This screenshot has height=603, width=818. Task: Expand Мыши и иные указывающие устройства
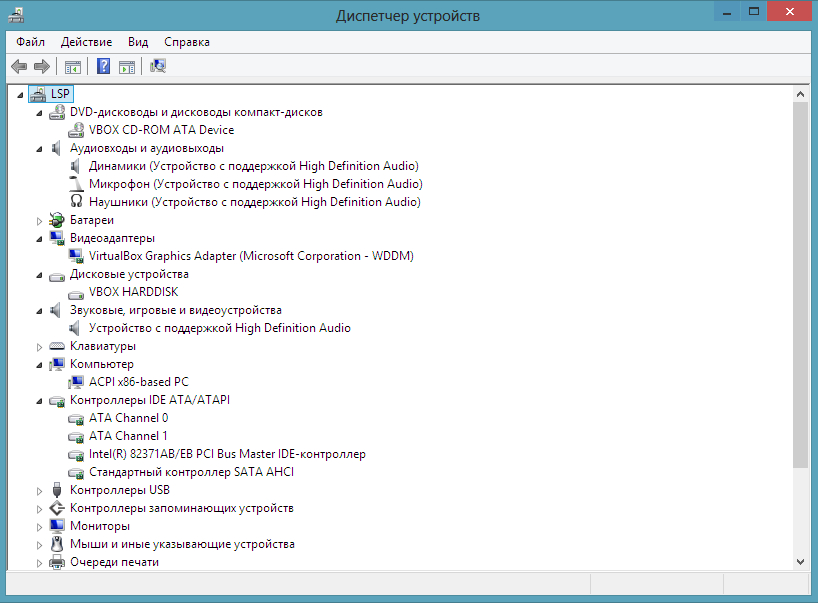[40, 545]
